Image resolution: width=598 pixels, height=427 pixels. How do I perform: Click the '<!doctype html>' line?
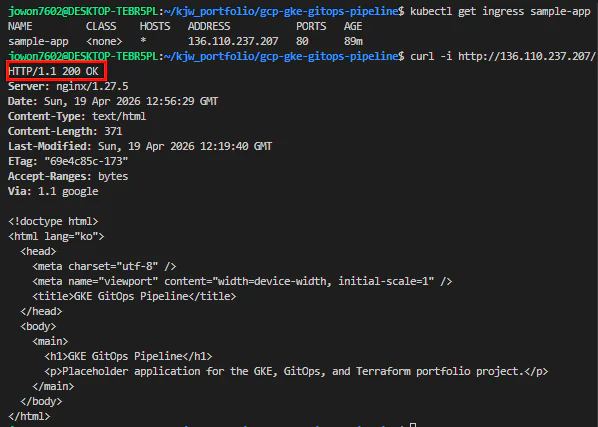point(53,222)
